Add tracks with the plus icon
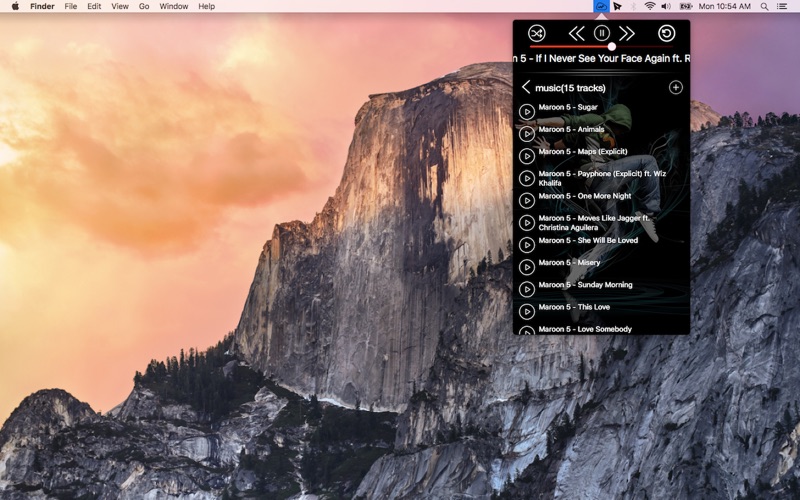The image size is (800, 500). pyautogui.click(x=676, y=87)
